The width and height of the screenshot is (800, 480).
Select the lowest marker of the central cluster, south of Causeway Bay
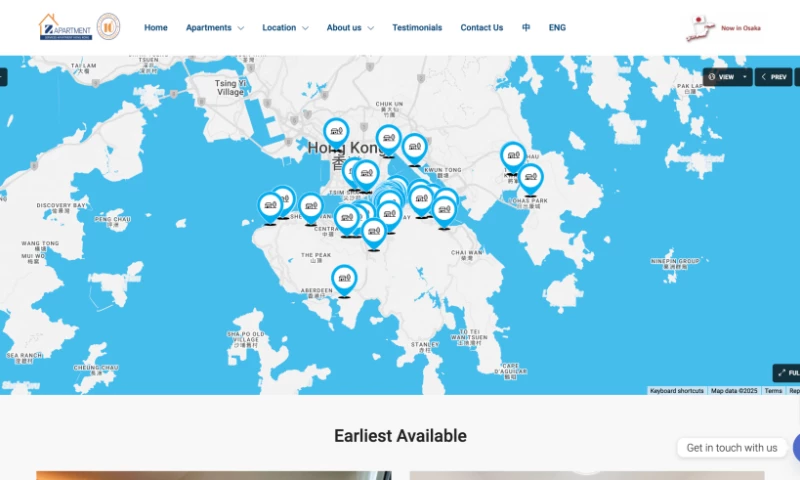tap(374, 234)
